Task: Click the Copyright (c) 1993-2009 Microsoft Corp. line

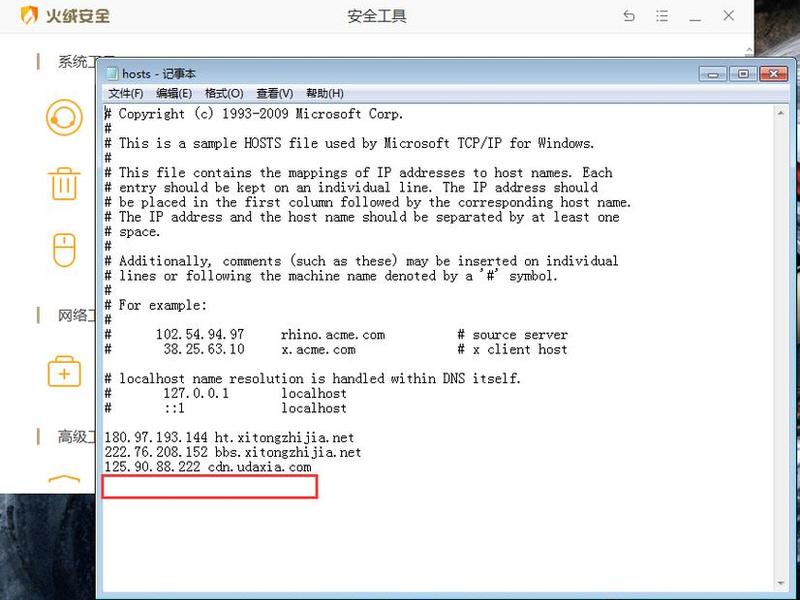Action: (254, 114)
